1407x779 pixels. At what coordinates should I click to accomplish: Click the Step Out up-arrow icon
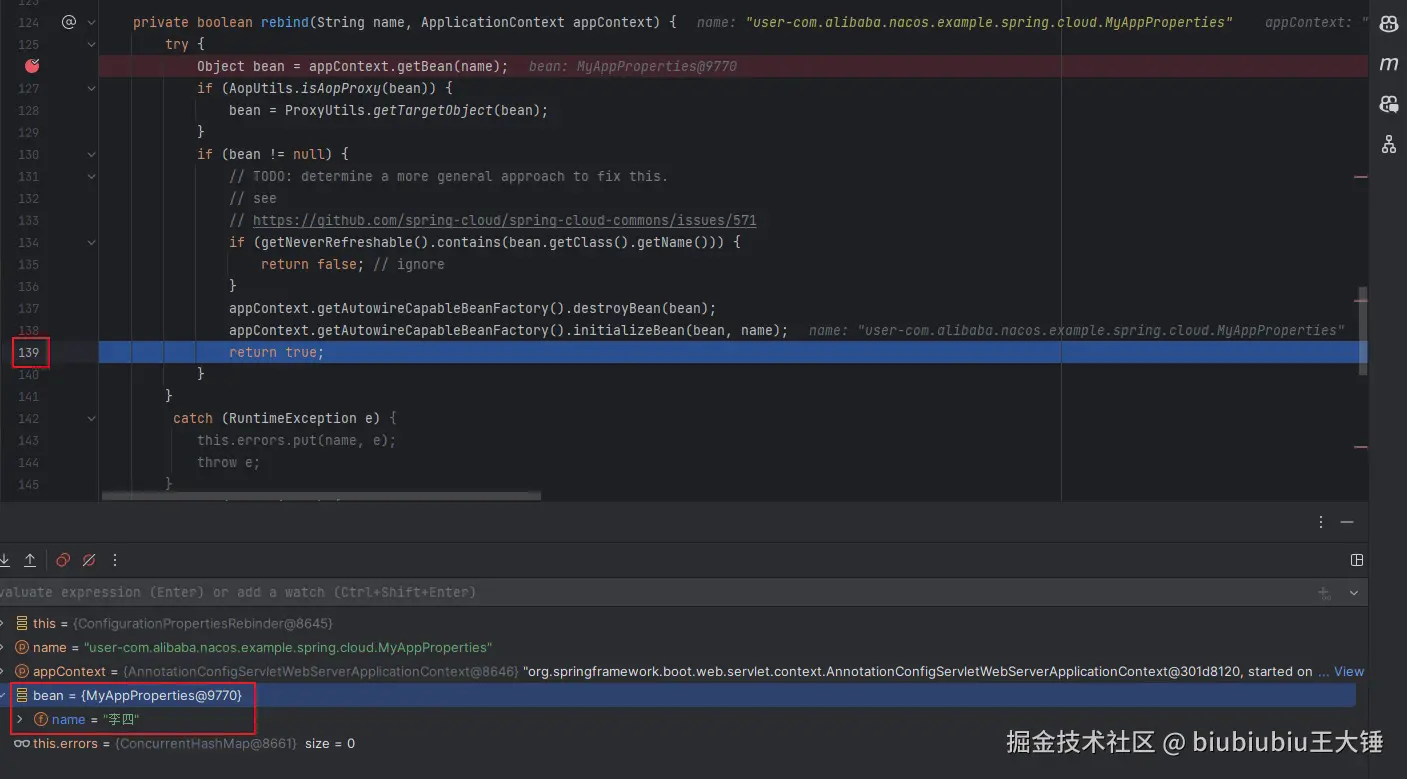30,560
